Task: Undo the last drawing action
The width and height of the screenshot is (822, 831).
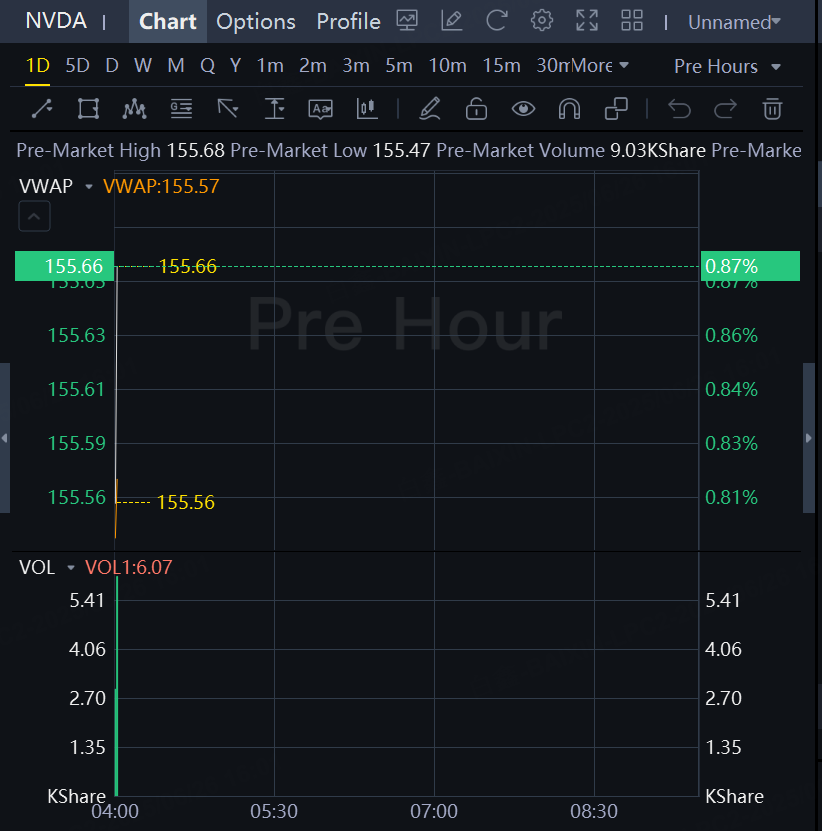Action: pyautogui.click(x=679, y=108)
